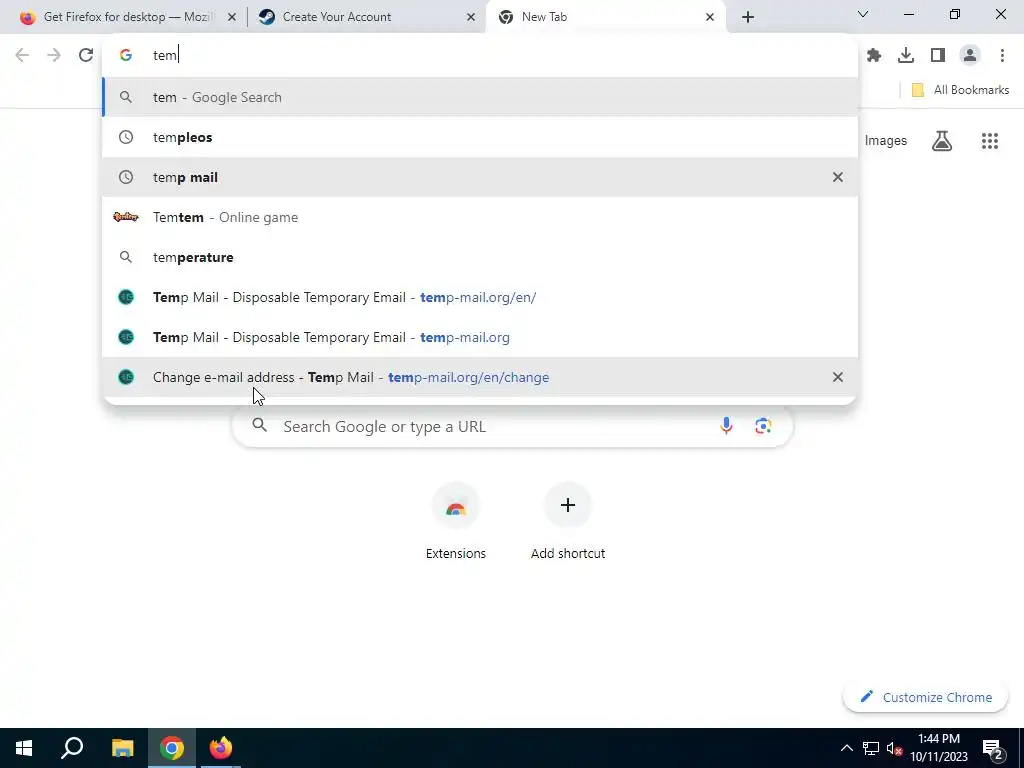Open temp-mail.org/en/change suggestion

(480, 377)
